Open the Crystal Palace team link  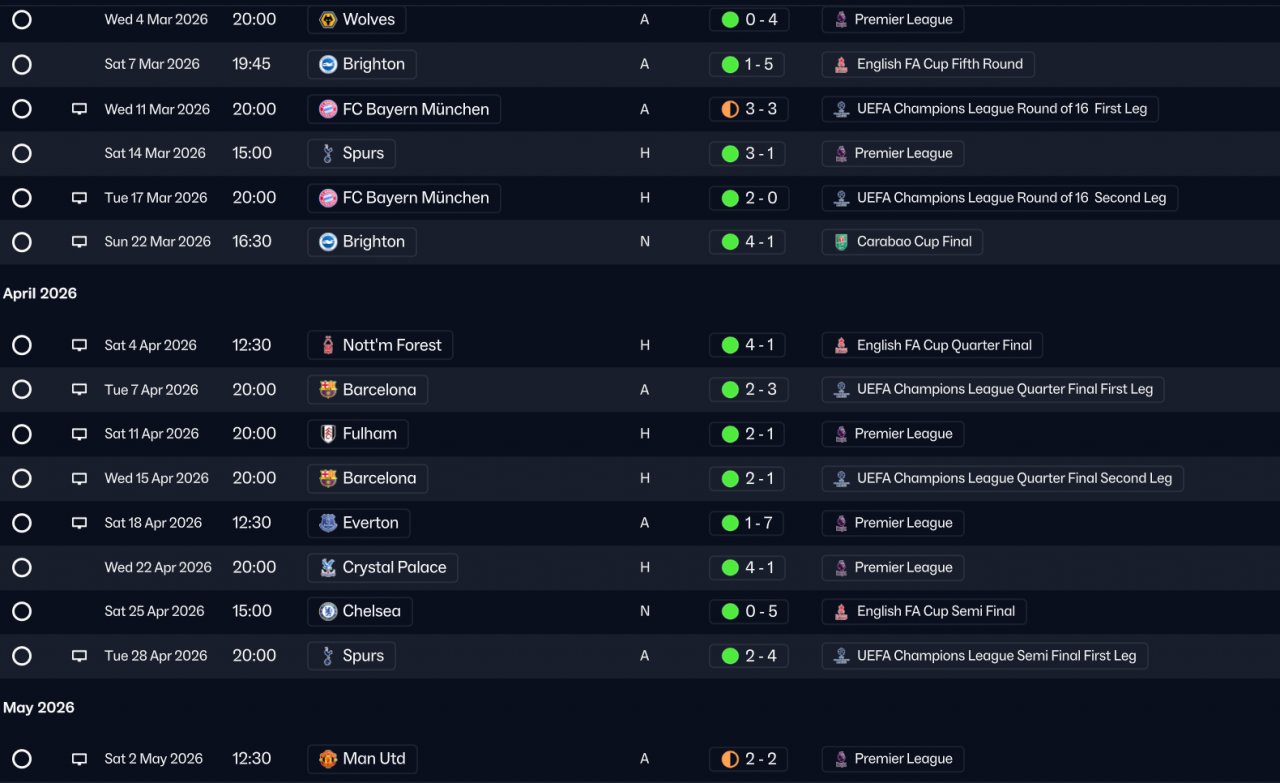pos(383,567)
